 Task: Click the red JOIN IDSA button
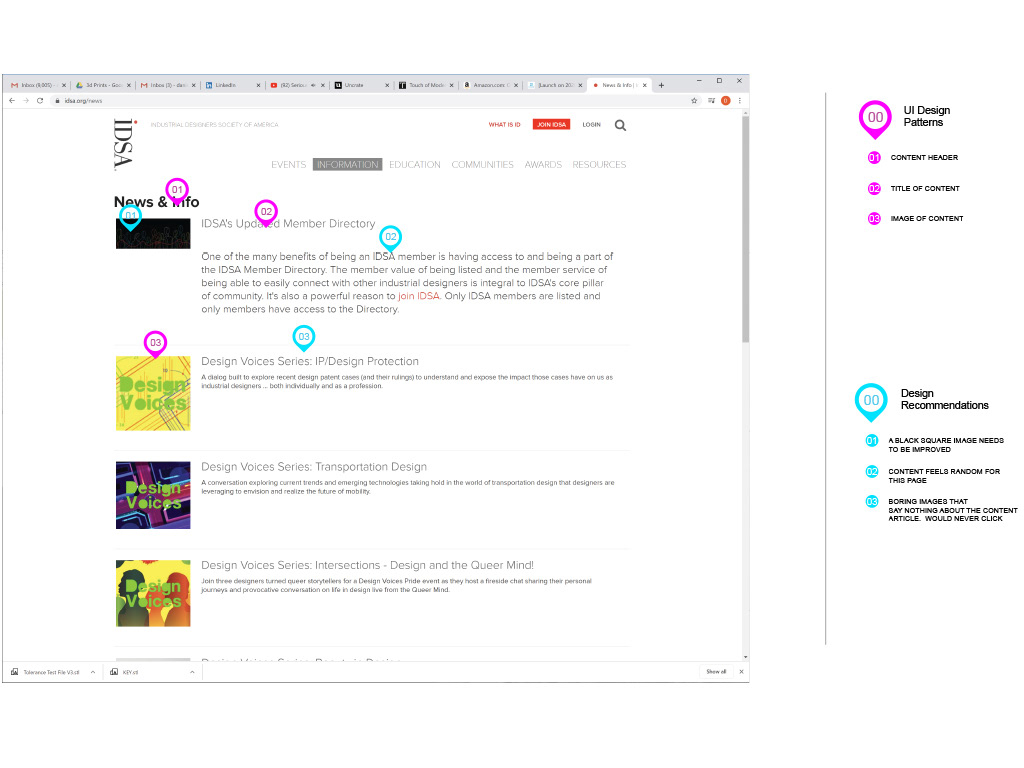551,125
